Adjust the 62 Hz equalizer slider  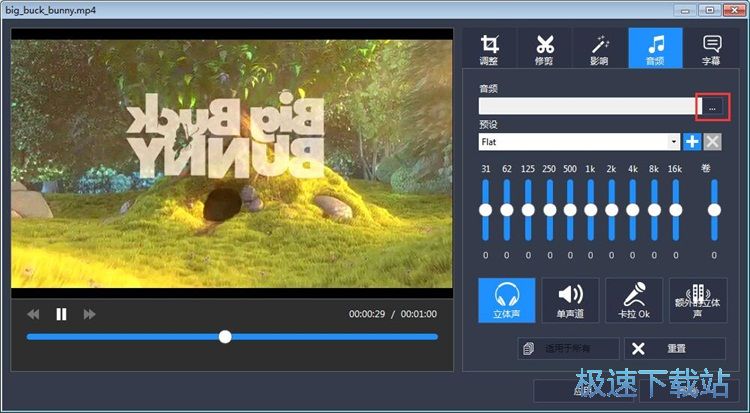pyautogui.click(x=507, y=210)
